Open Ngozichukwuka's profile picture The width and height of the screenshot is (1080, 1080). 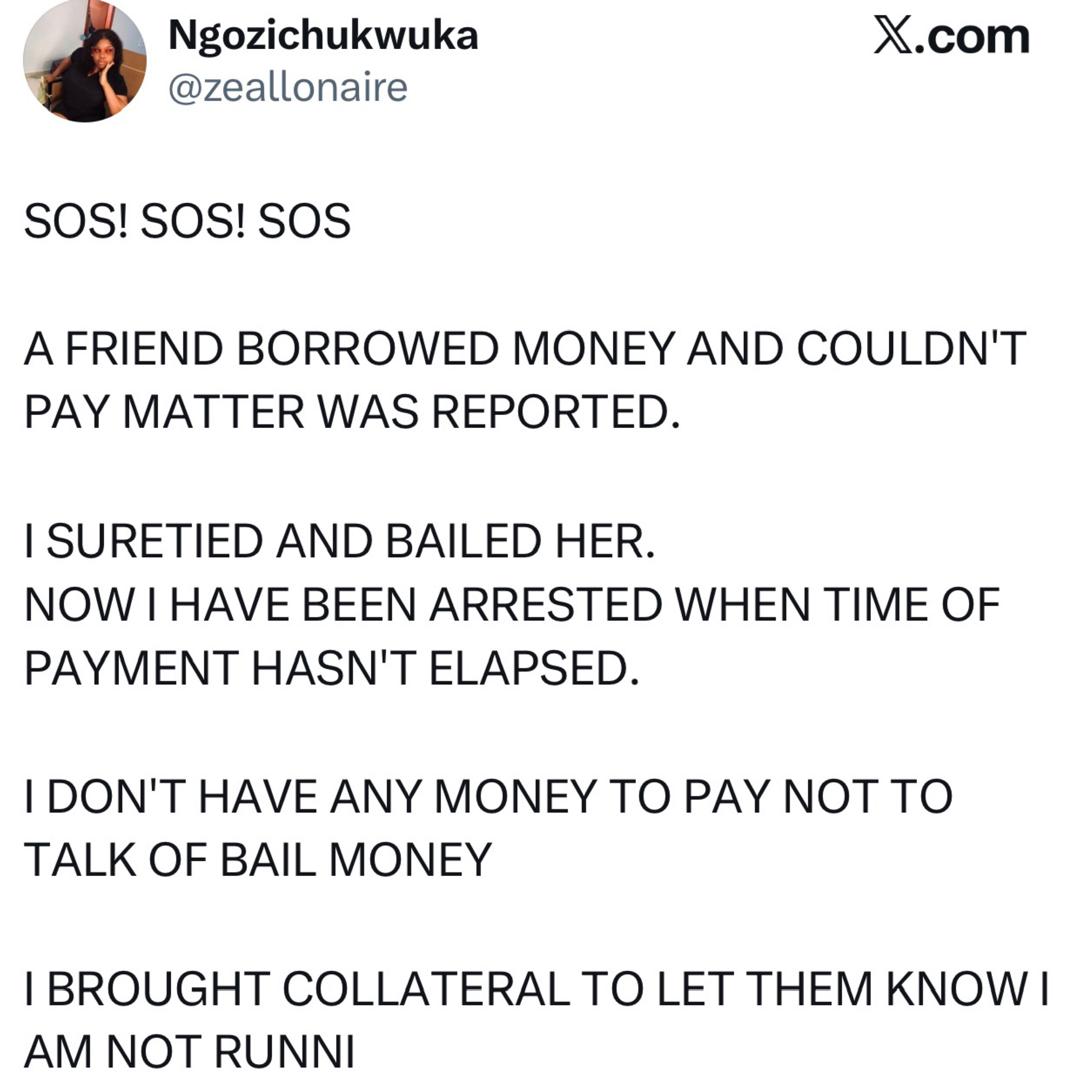point(85,63)
